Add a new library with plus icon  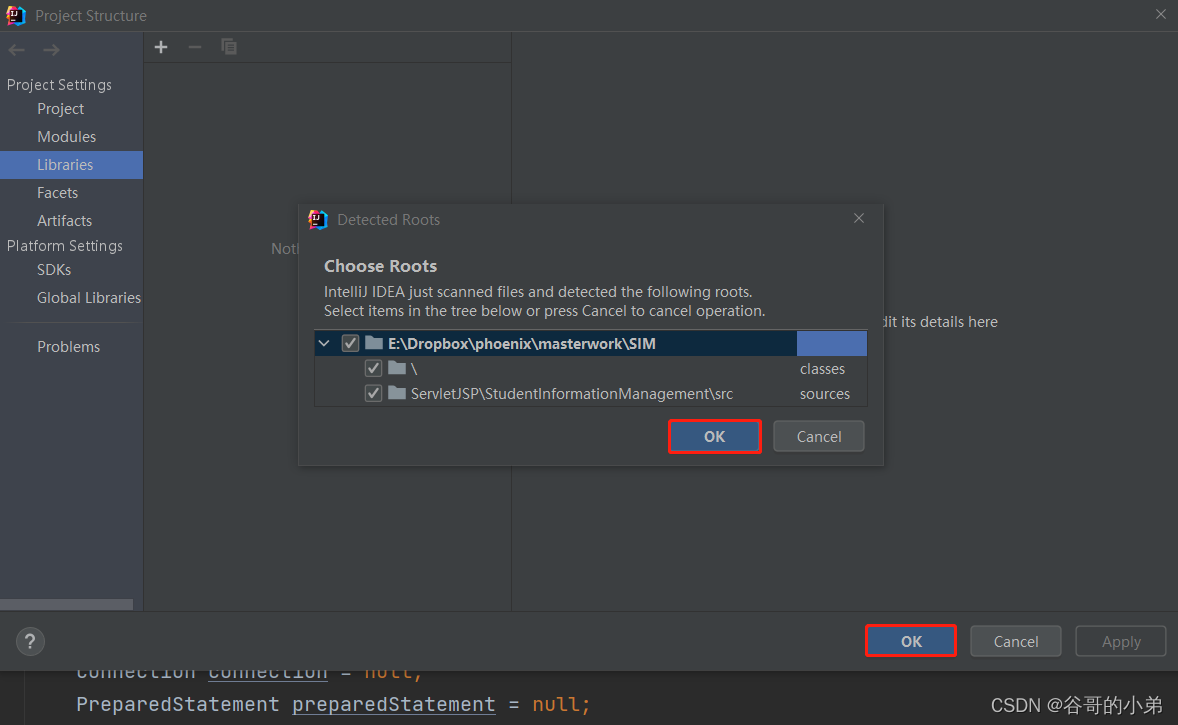(x=161, y=47)
